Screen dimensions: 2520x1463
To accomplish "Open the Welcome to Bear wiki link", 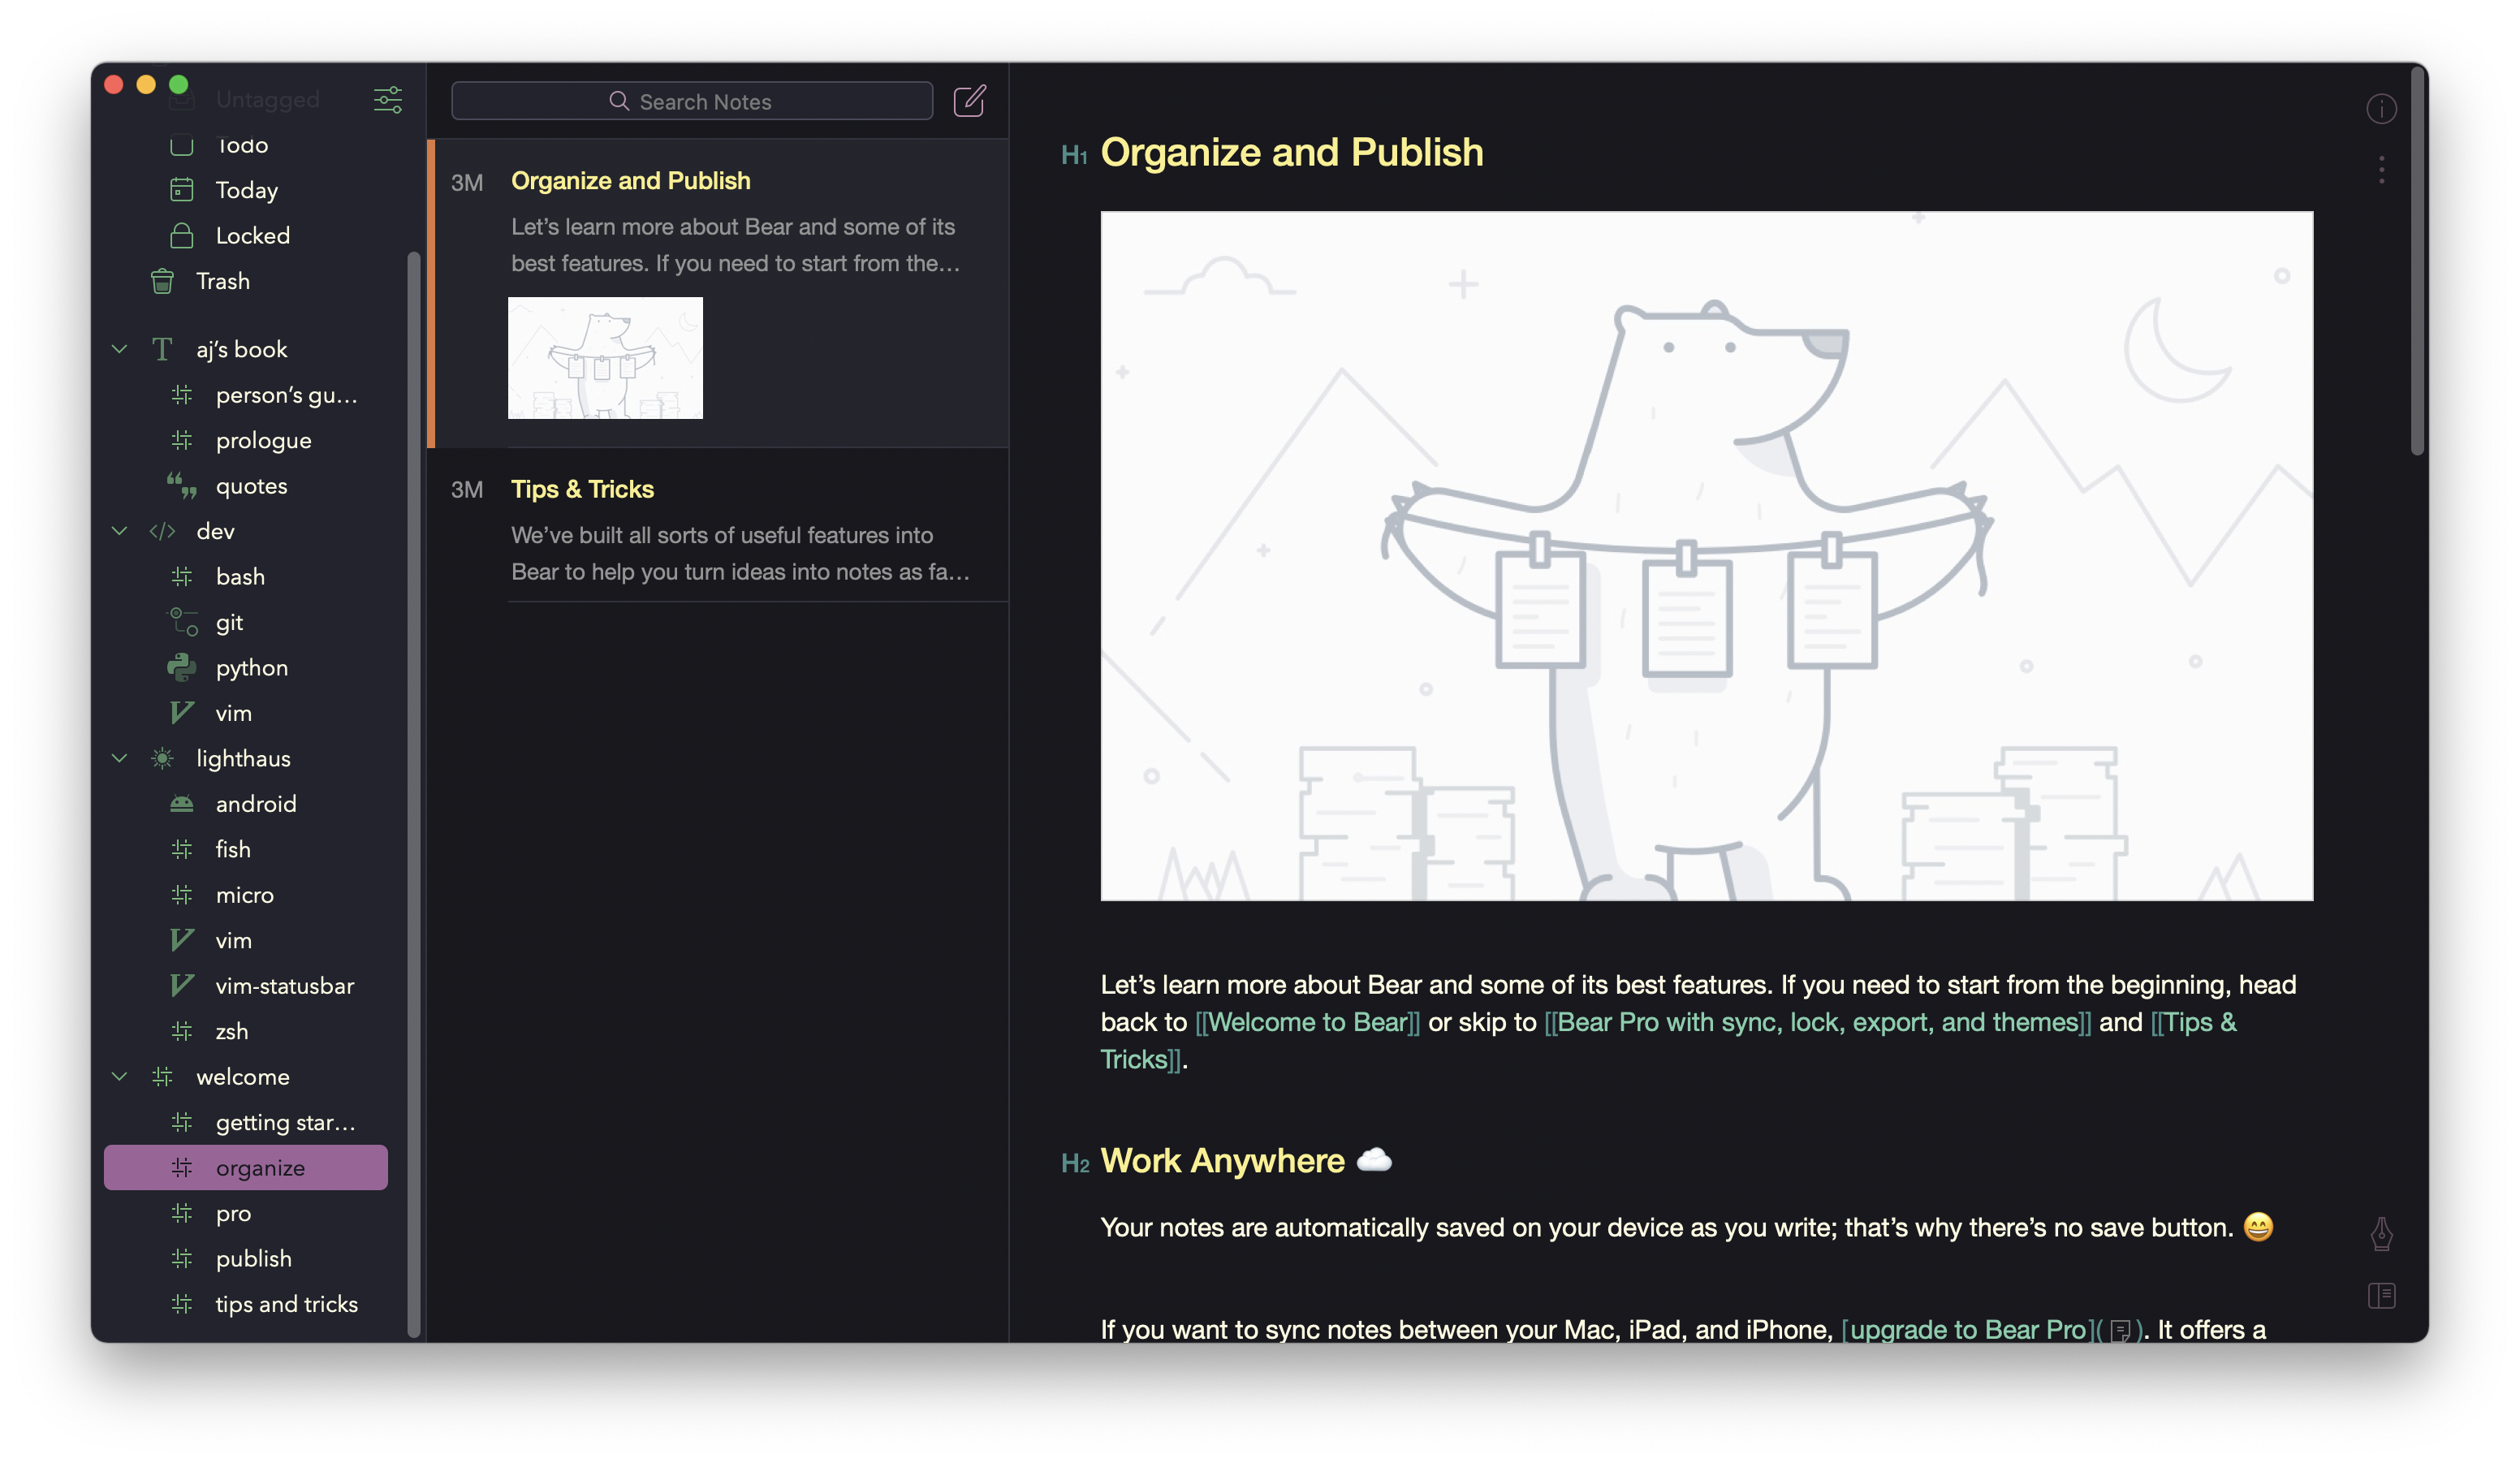I will pos(1307,1022).
